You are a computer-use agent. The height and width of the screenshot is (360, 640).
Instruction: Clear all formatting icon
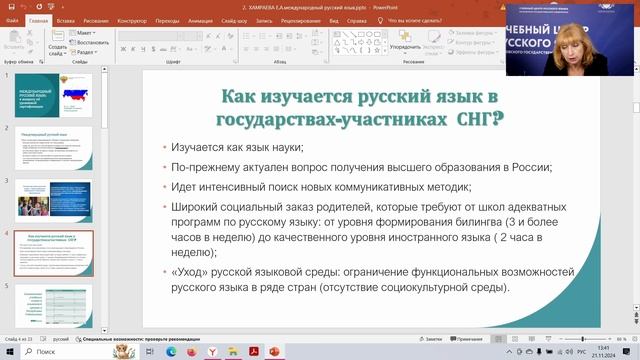[x=230, y=36]
